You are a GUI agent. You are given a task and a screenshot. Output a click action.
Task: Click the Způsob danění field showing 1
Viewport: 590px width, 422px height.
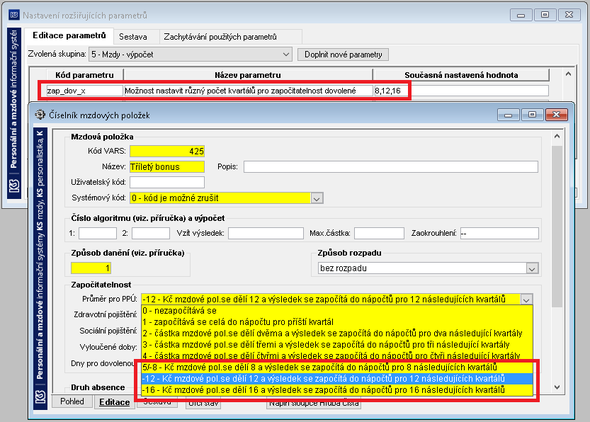pyautogui.click(x=91, y=268)
